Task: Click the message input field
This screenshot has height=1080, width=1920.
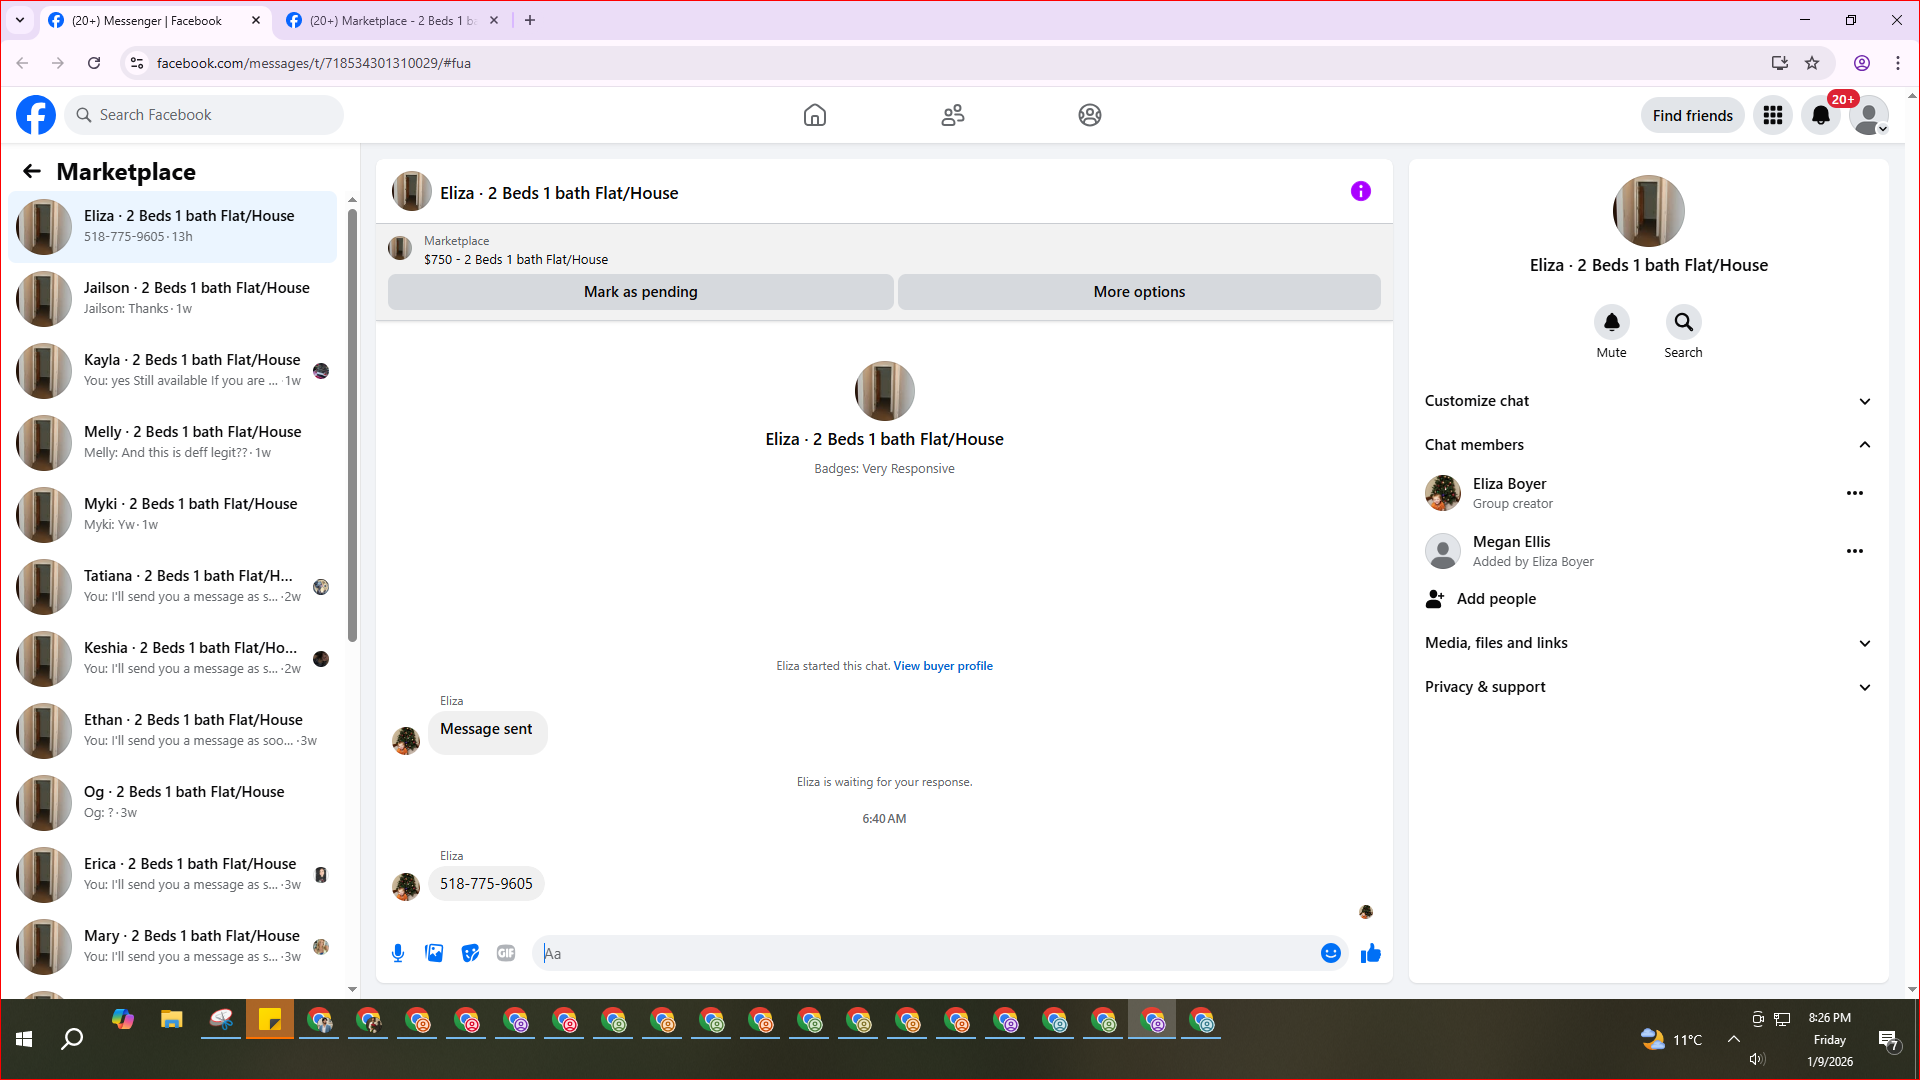Action: pos(930,953)
